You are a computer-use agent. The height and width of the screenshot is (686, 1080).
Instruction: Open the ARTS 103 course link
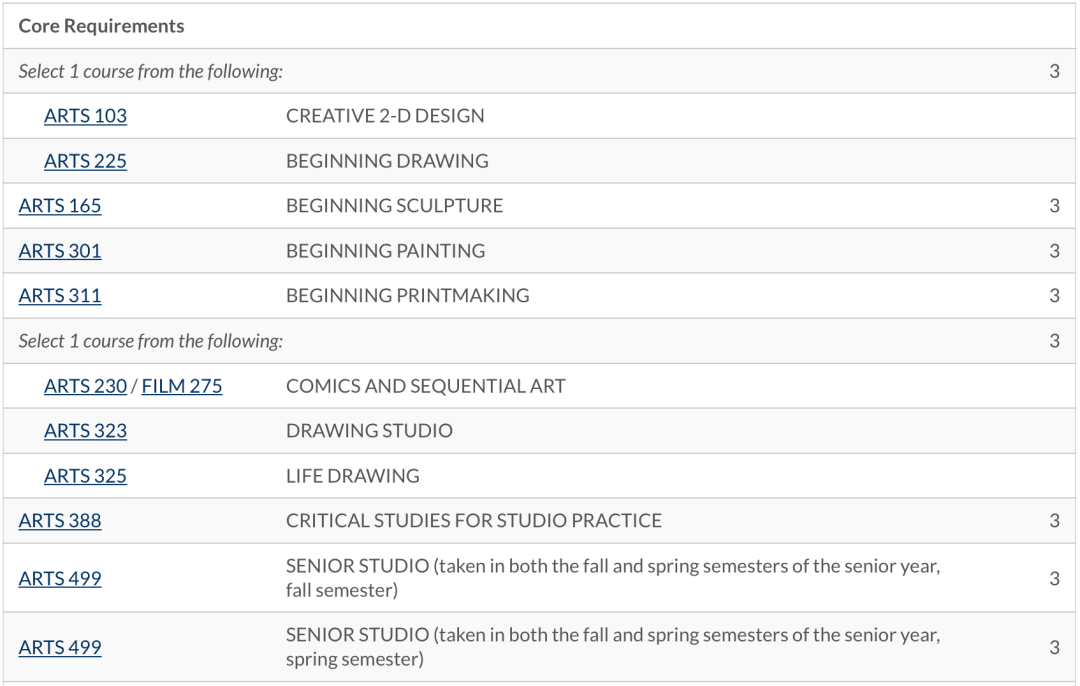85,116
